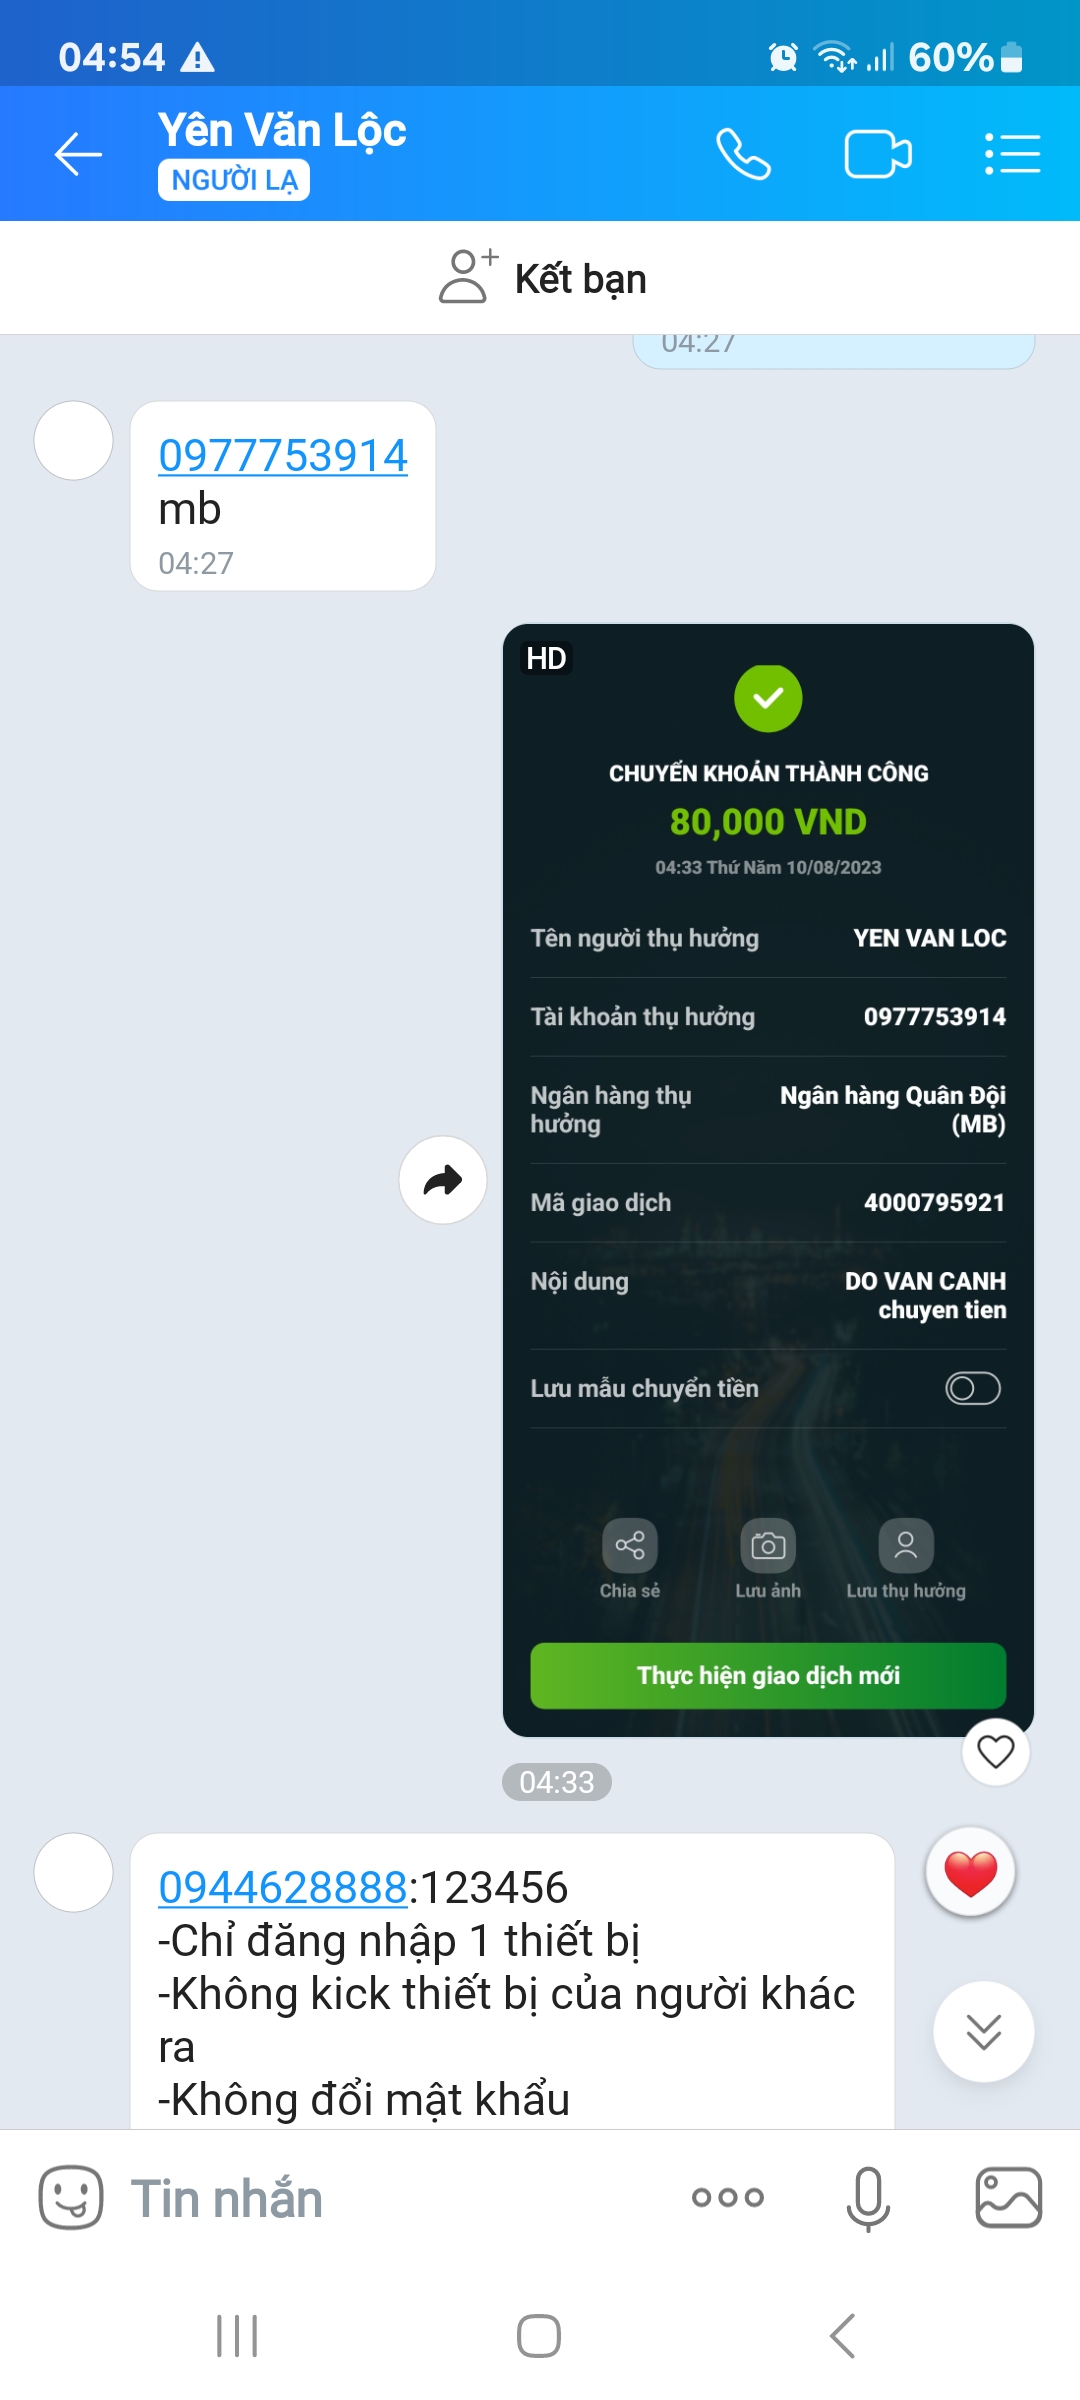Open Android recent apps button

(237, 2336)
